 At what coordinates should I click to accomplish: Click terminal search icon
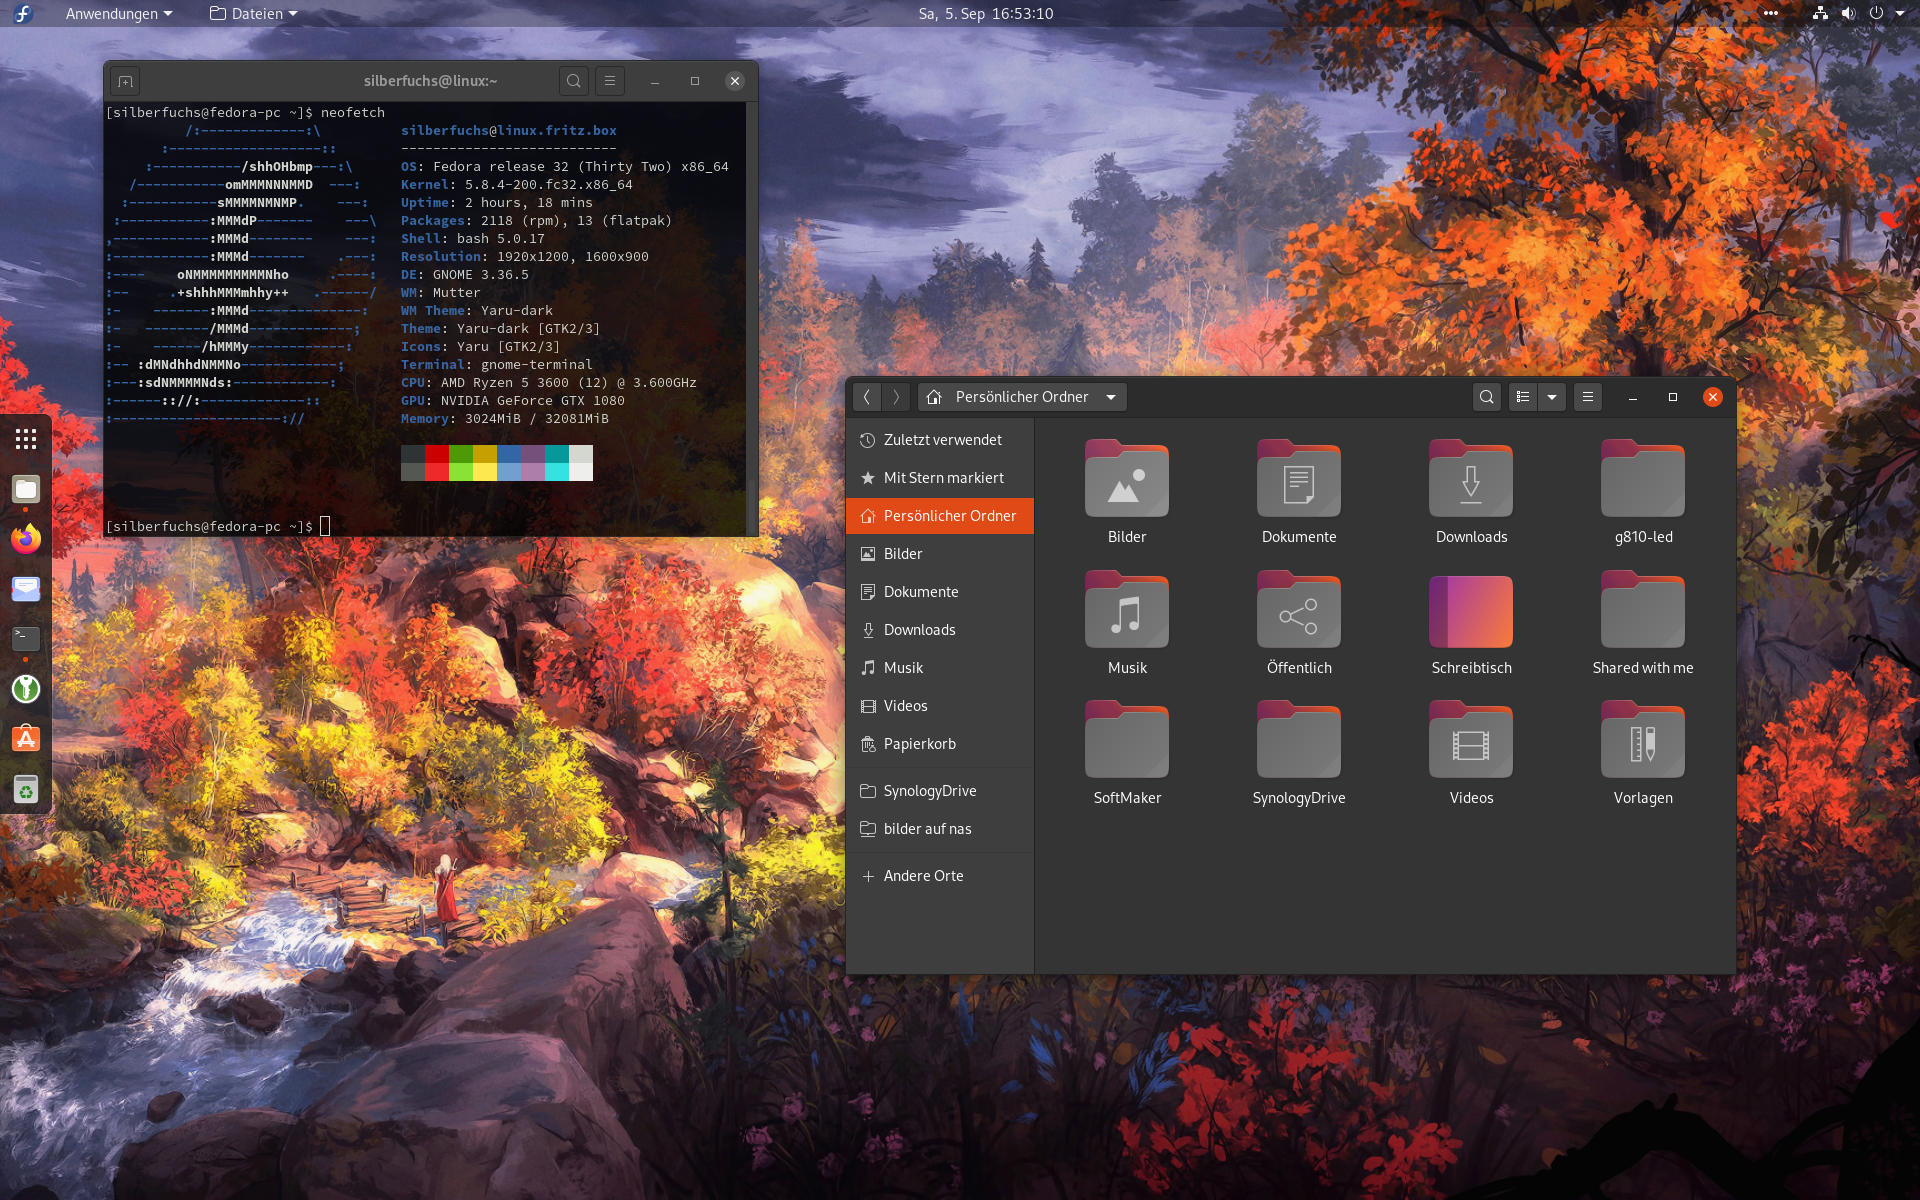[573, 81]
